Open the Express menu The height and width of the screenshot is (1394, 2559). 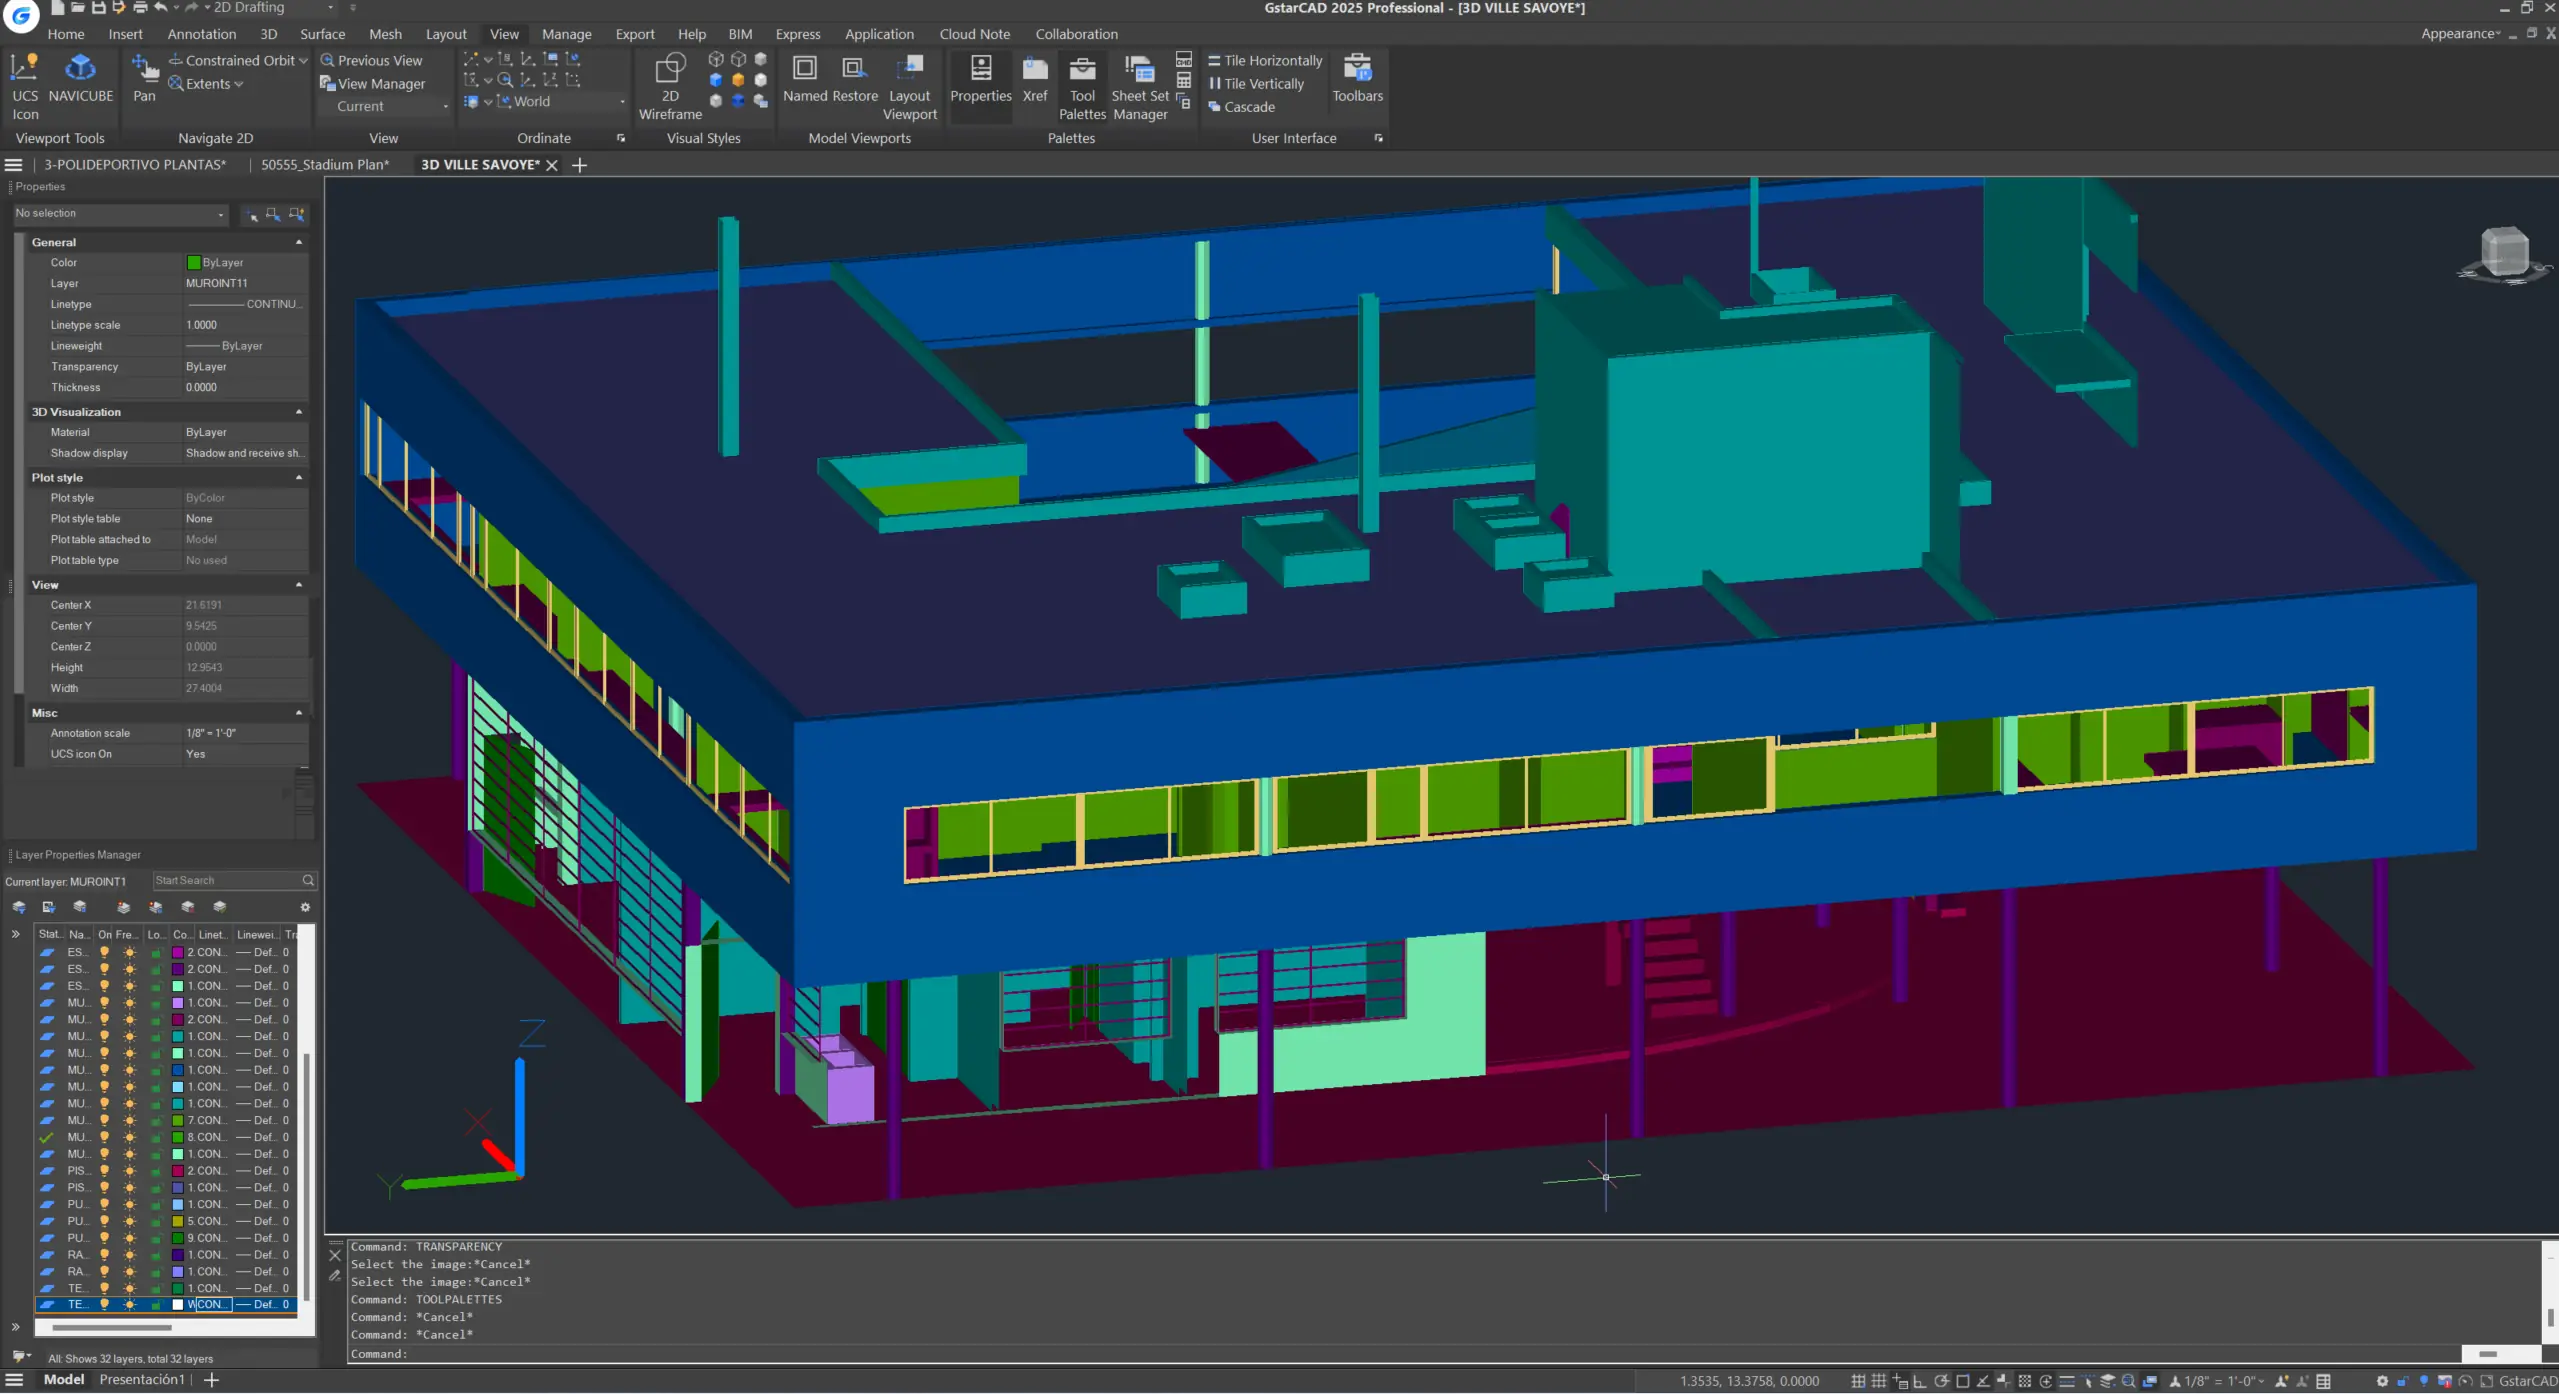click(x=798, y=33)
